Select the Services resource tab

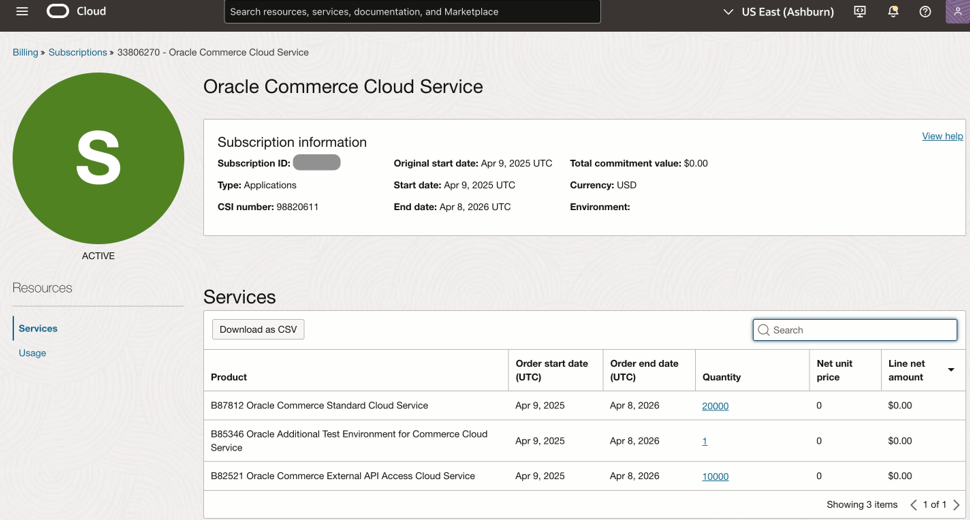tap(38, 328)
